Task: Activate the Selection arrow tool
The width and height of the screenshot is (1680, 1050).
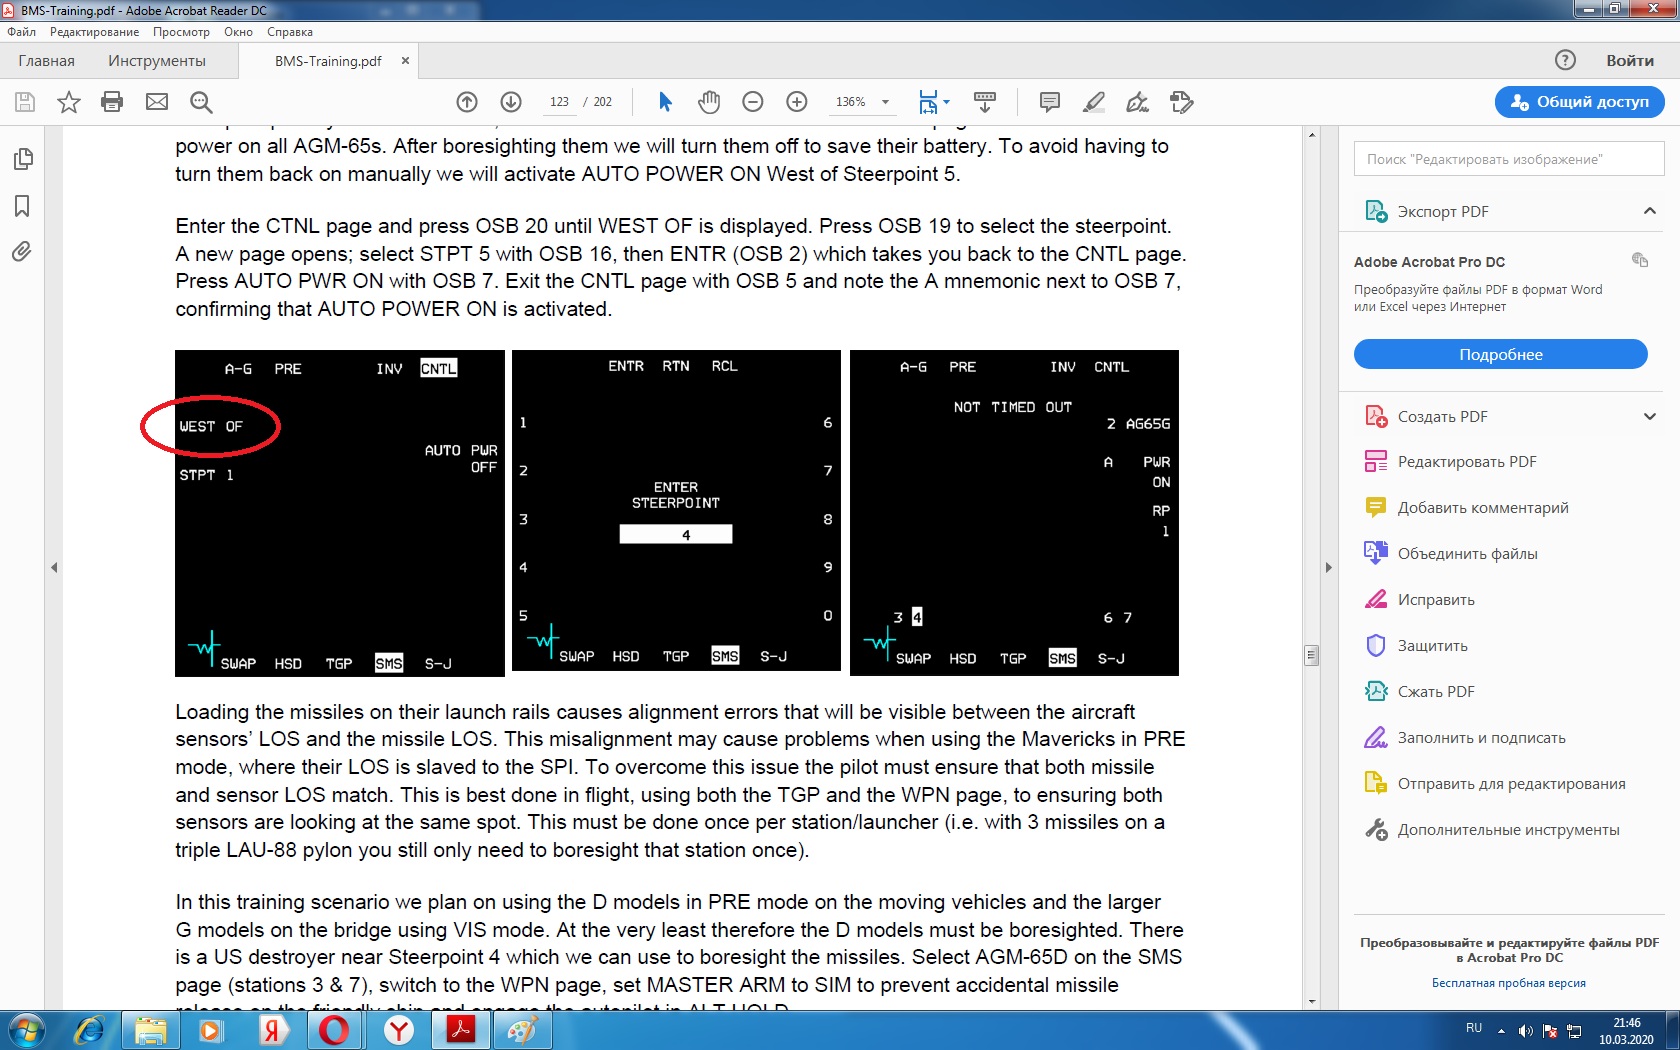Action: click(665, 102)
